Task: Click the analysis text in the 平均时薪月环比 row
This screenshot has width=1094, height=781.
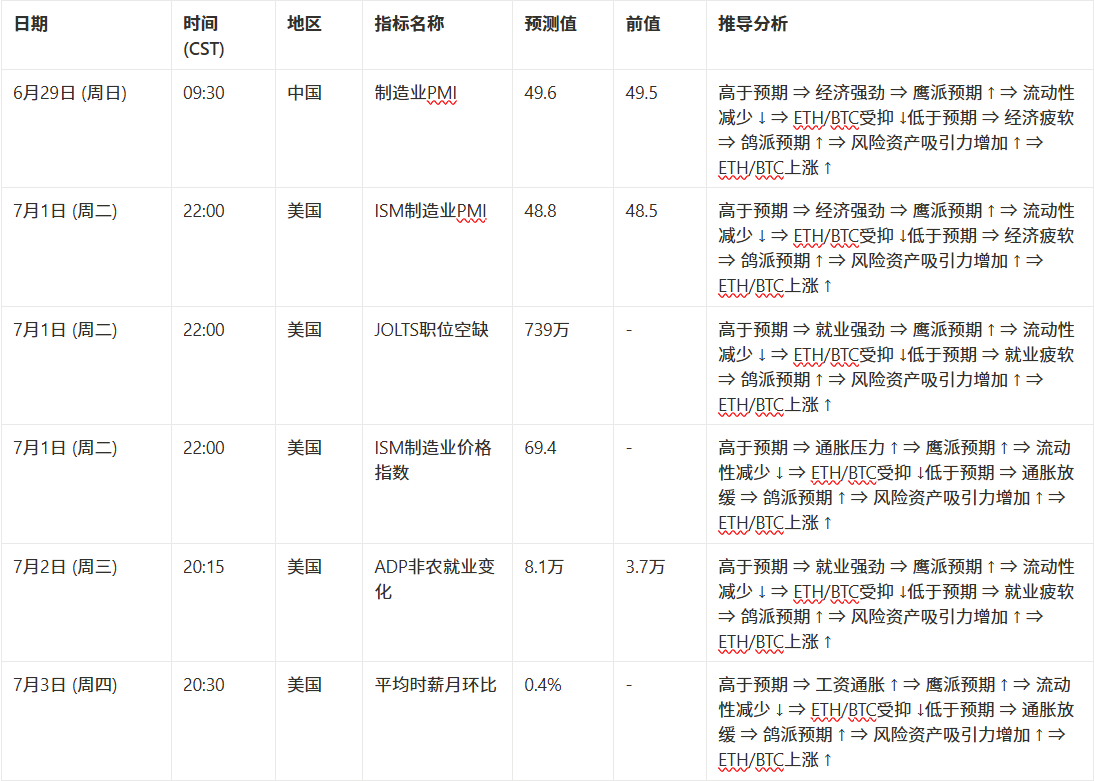Action: pyautogui.click(x=896, y=722)
